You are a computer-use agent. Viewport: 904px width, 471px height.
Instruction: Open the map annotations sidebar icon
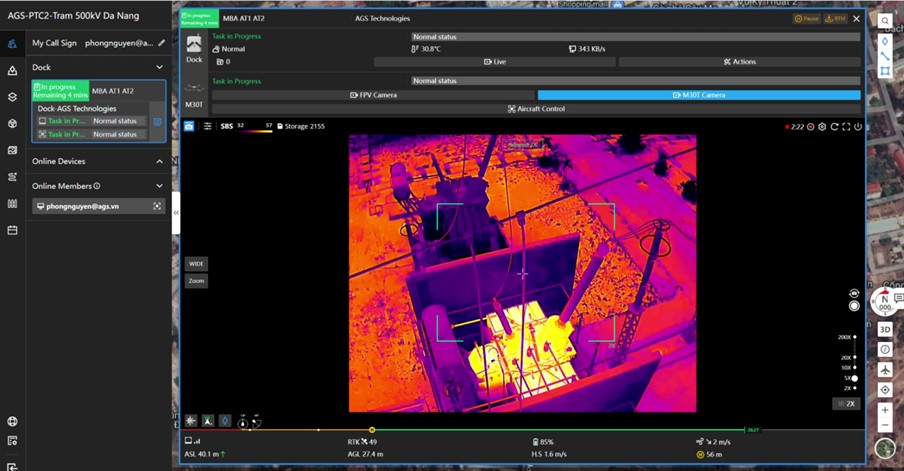pos(12,70)
